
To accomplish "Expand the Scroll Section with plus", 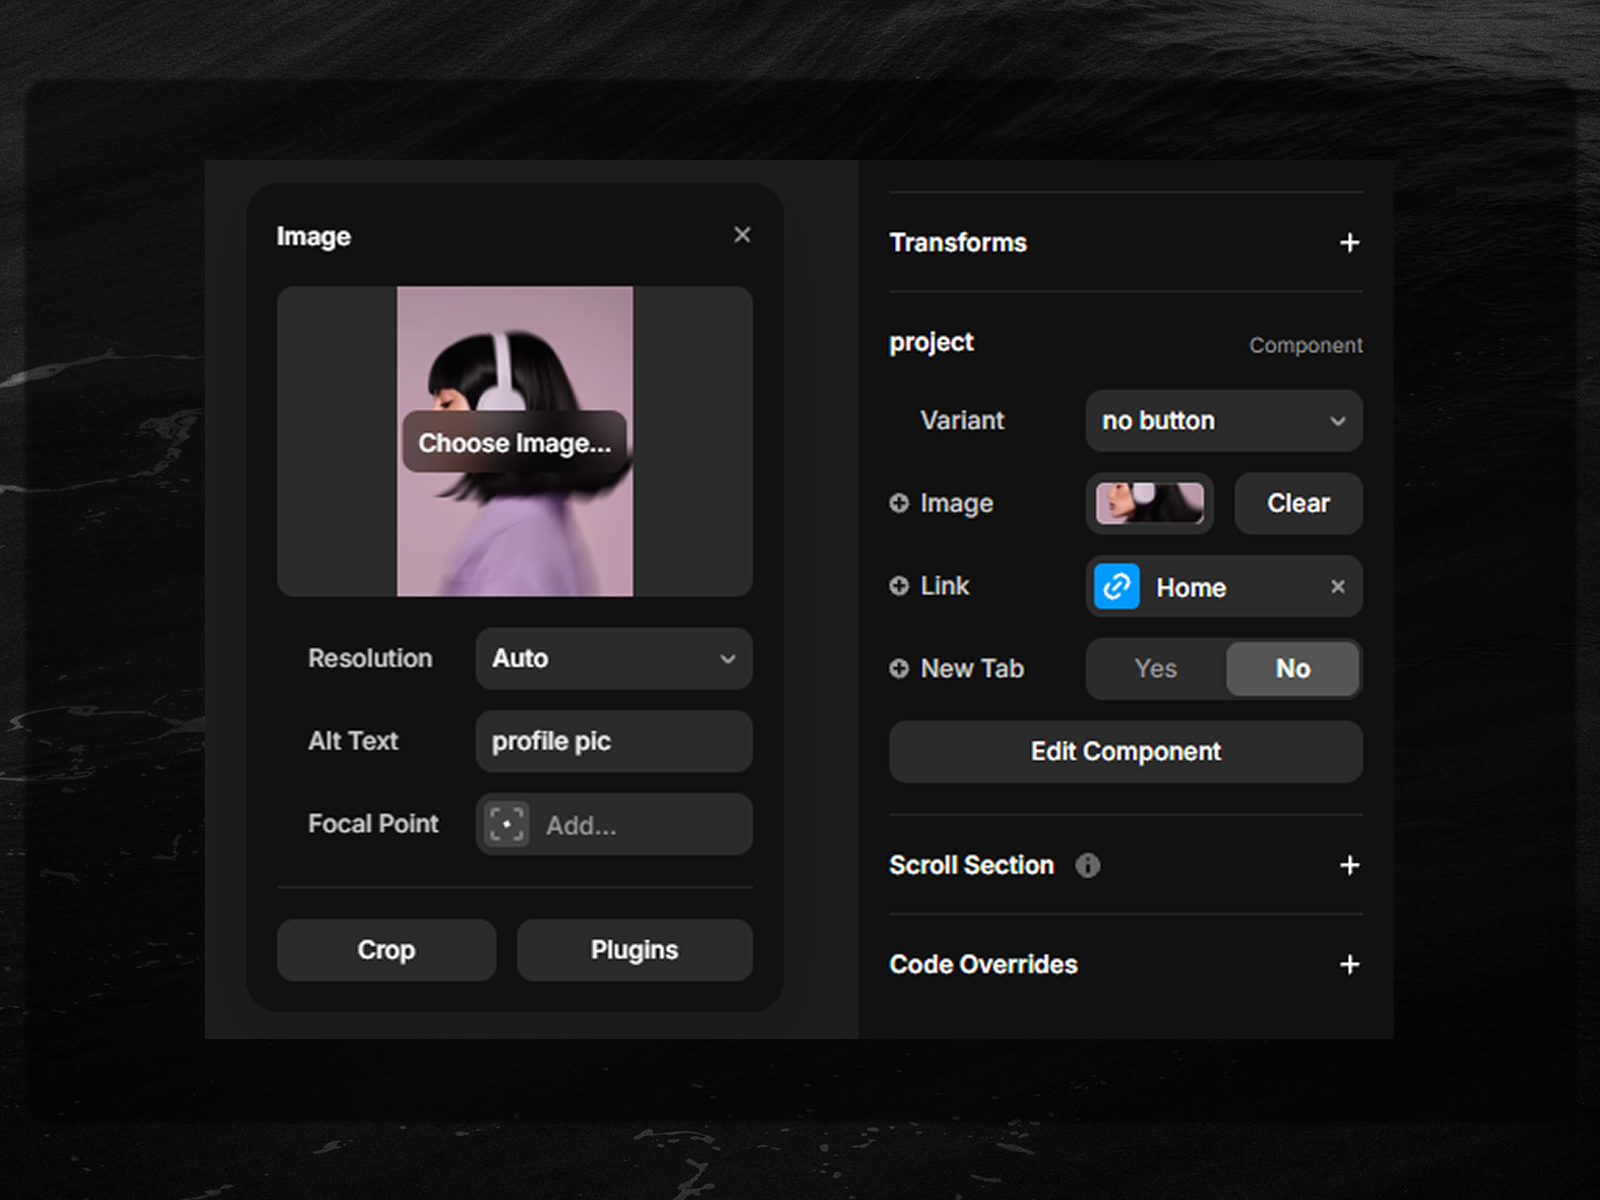I will pyautogui.click(x=1349, y=866).
